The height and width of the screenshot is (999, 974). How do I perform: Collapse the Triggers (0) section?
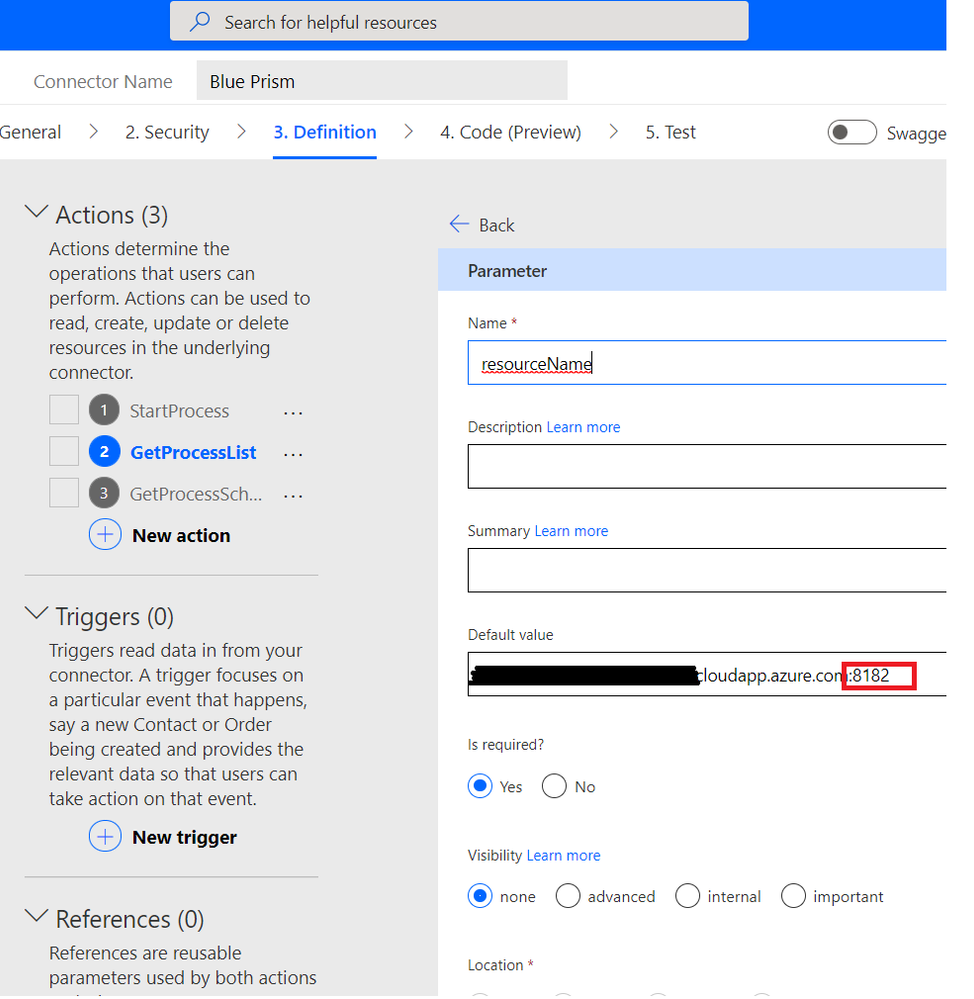tap(36, 613)
